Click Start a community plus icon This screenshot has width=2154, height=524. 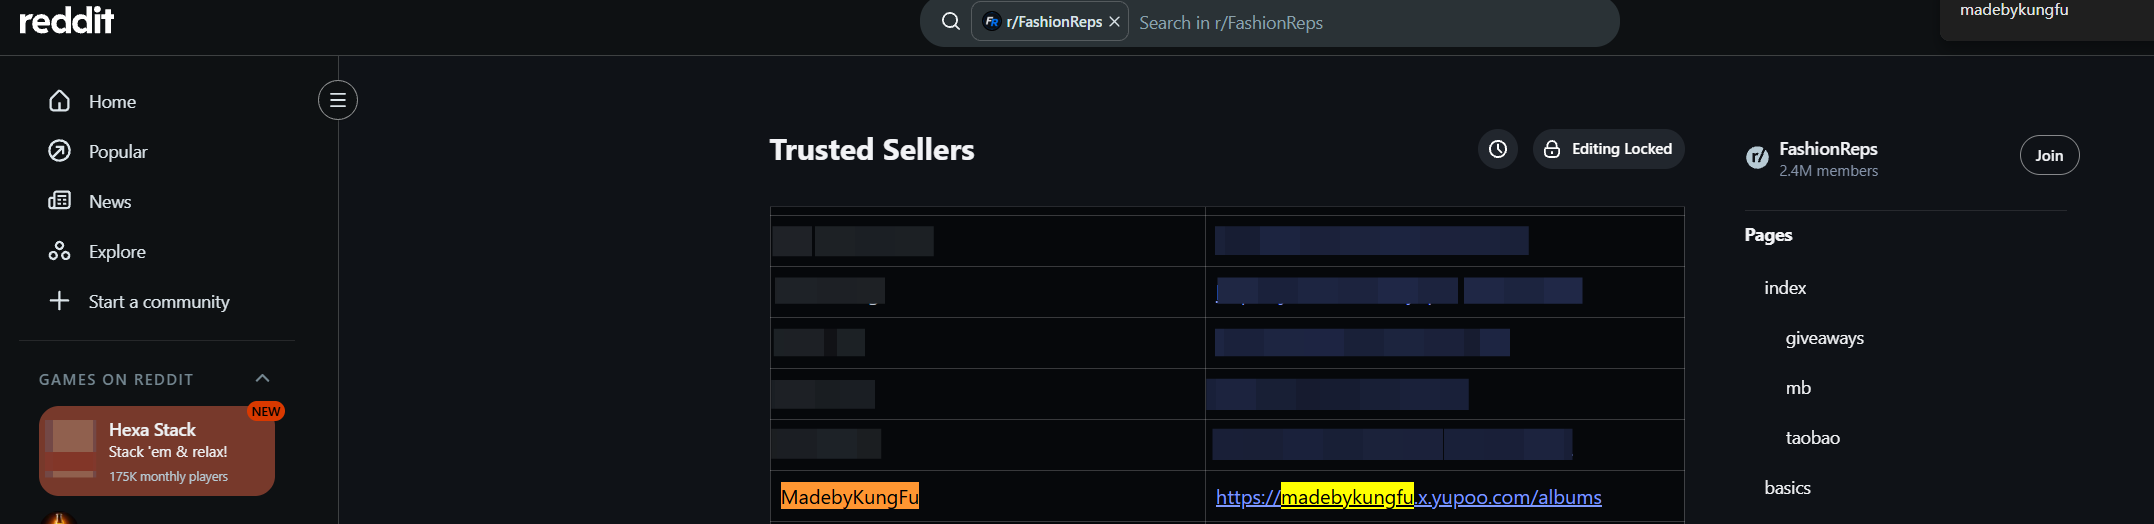coord(59,301)
